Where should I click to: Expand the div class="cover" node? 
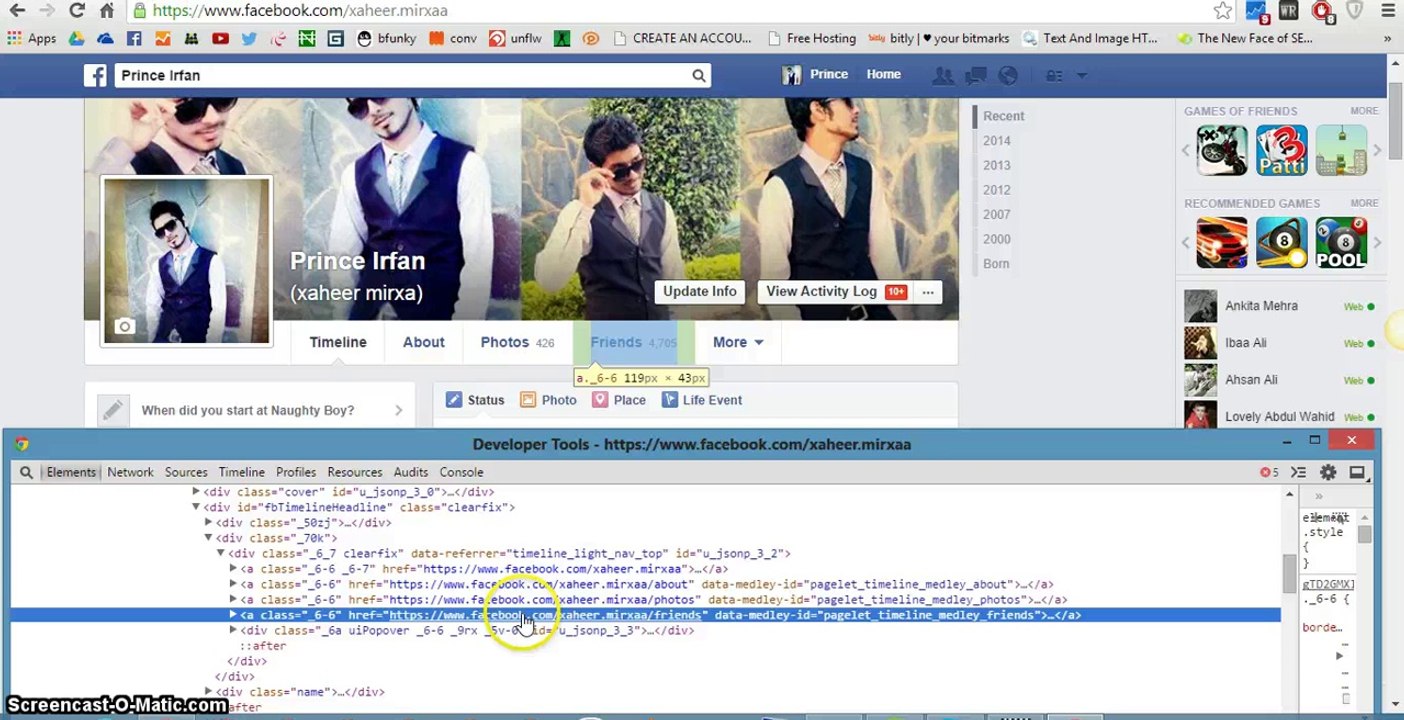(x=196, y=492)
